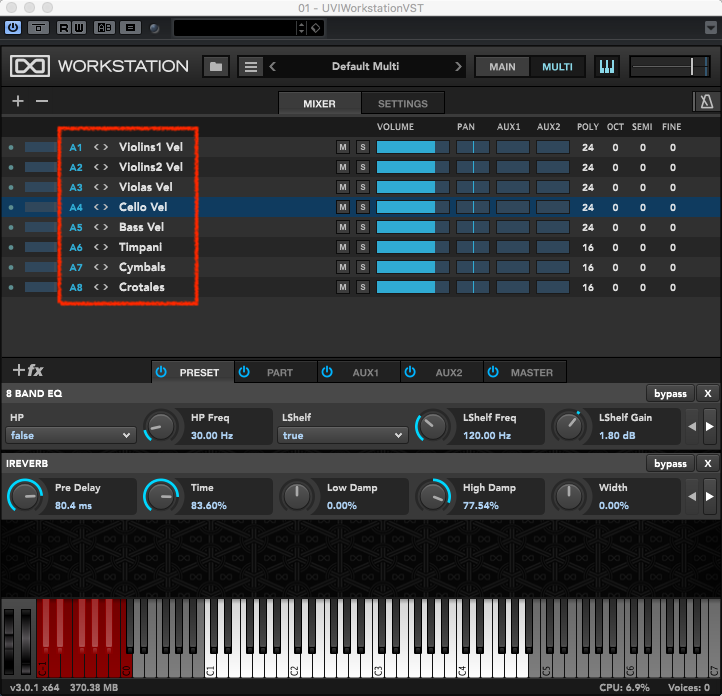Close the 8 Band EQ with X
The height and width of the screenshot is (696, 722).
pos(708,394)
